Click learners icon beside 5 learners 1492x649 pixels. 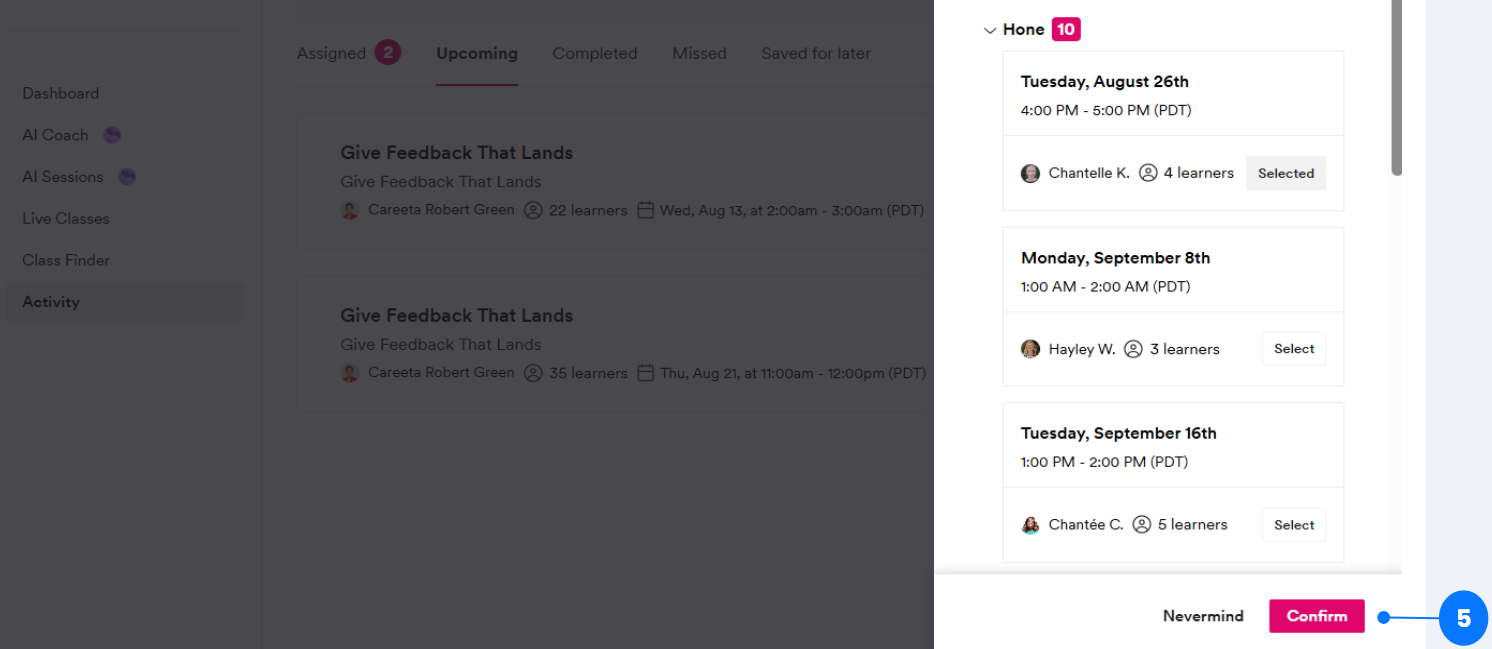coord(1141,524)
